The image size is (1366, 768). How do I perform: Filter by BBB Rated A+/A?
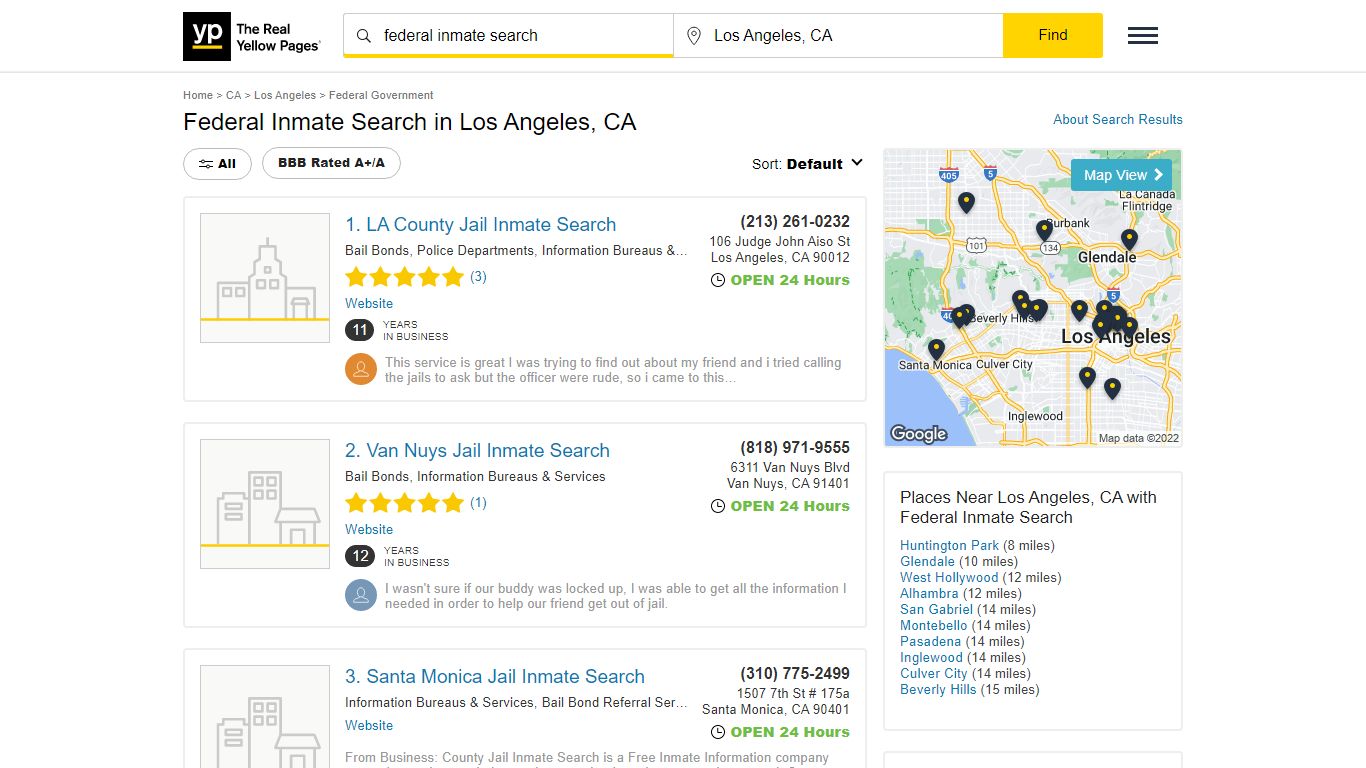click(331, 163)
